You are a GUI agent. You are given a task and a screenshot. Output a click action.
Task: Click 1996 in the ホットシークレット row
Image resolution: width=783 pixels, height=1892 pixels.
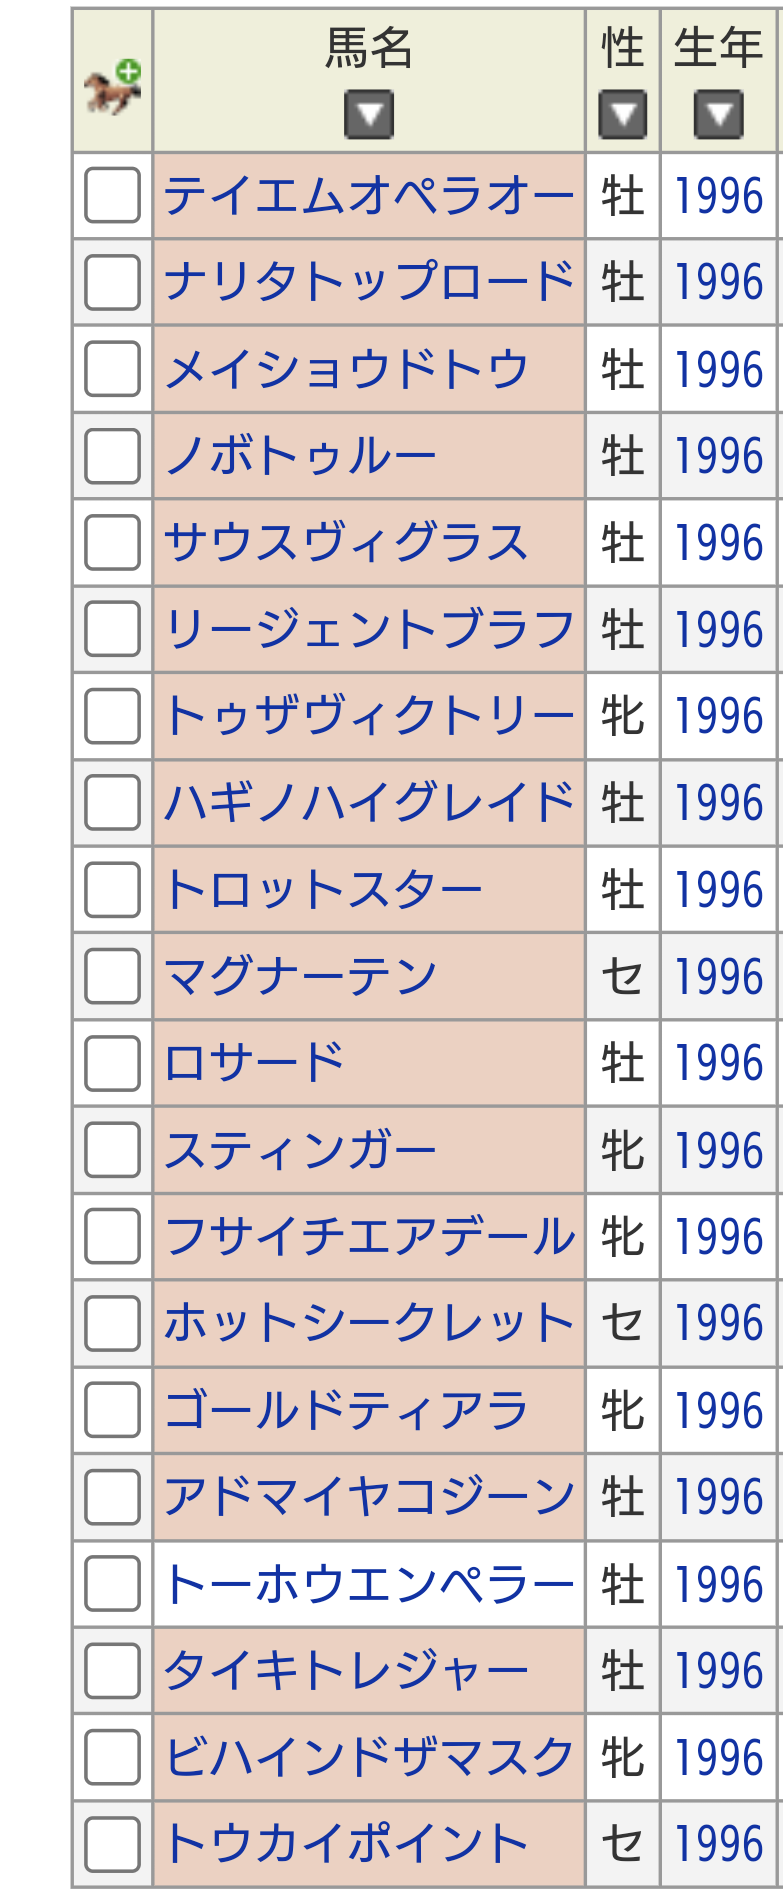click(x=719, y=1324)
